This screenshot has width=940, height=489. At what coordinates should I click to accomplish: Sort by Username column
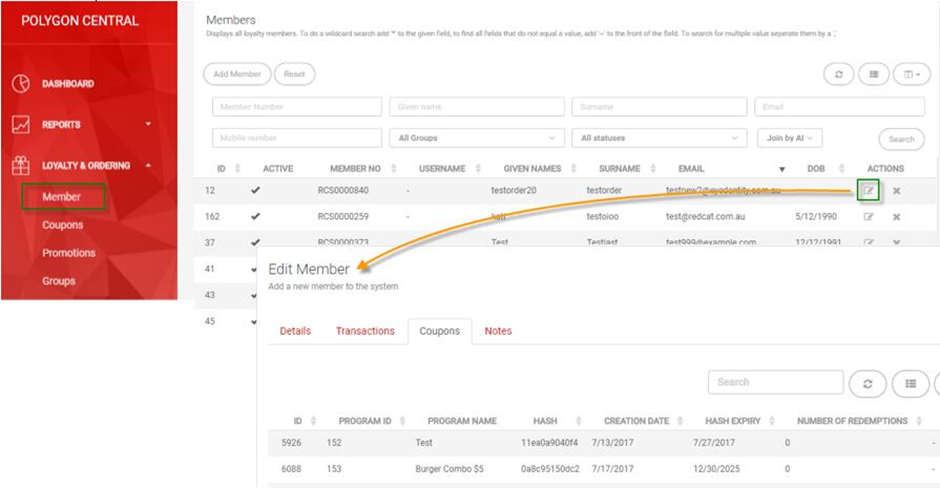click(x=478, y=169)
